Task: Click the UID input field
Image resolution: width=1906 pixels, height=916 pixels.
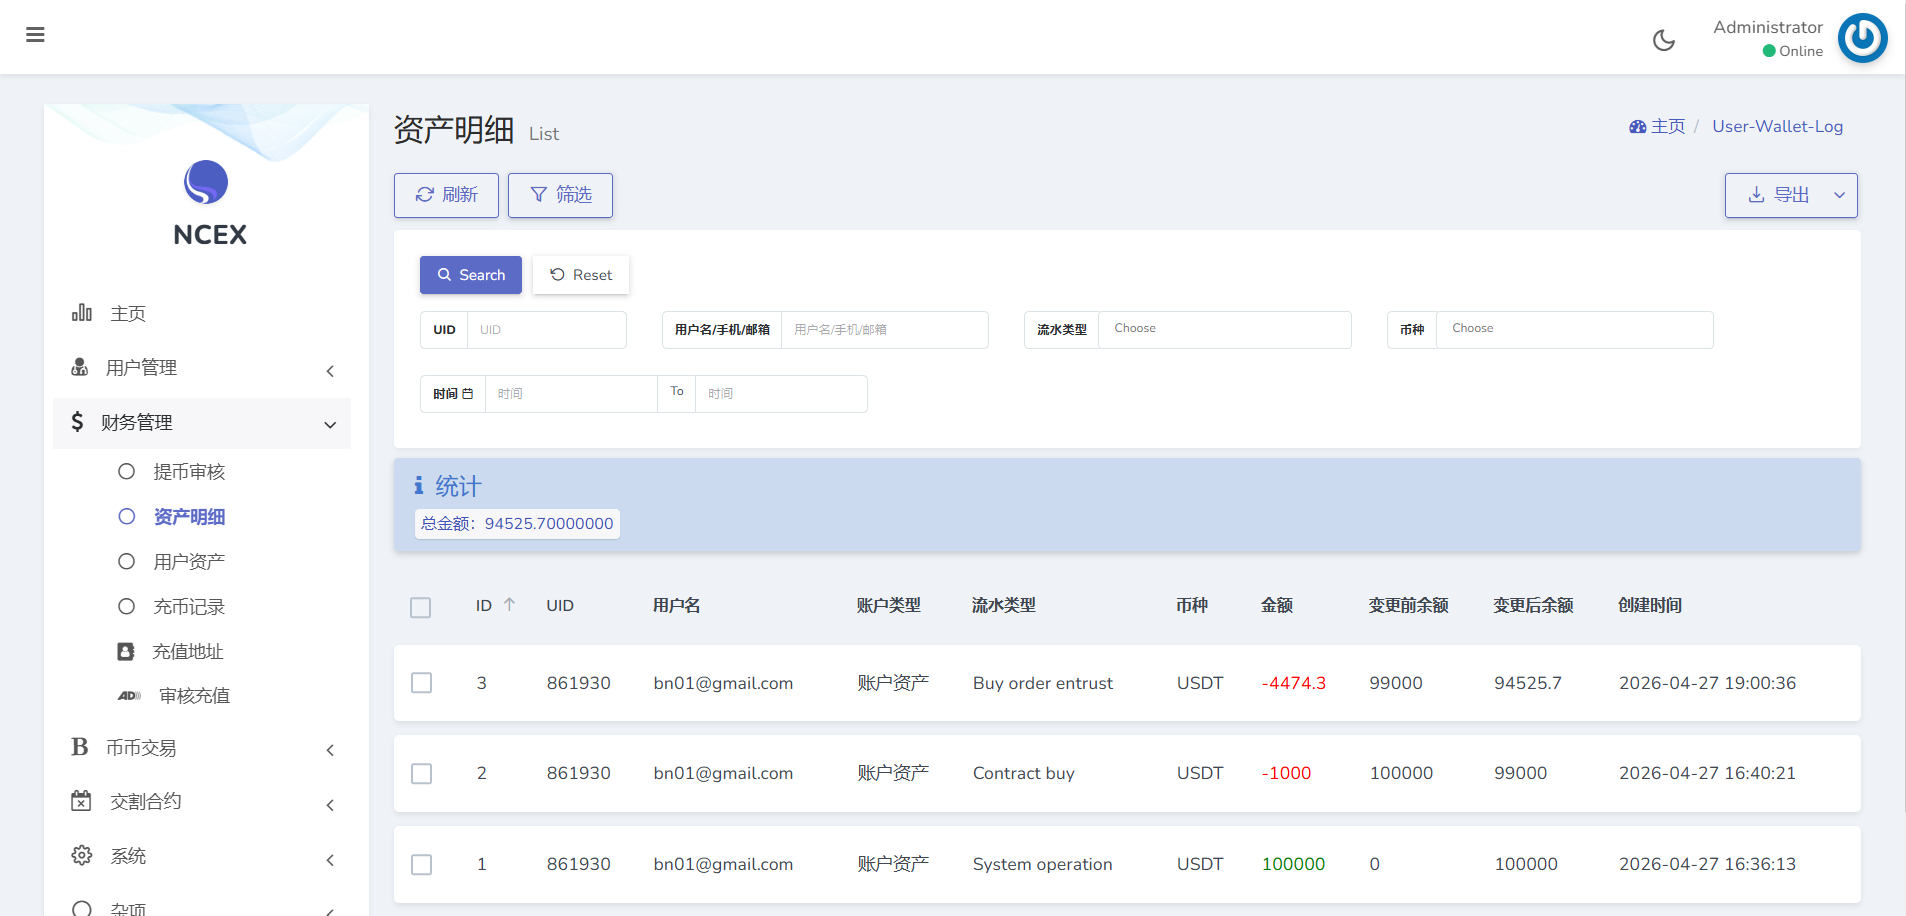Action: click(546, 330)
